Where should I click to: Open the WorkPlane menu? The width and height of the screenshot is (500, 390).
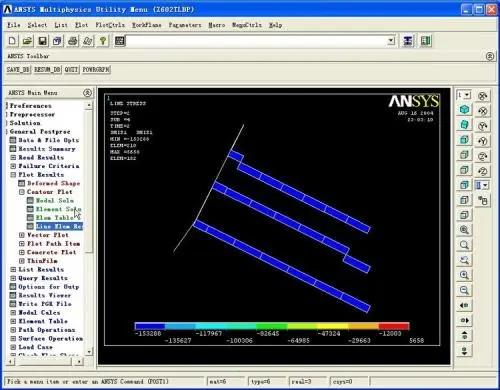[146, 25]
